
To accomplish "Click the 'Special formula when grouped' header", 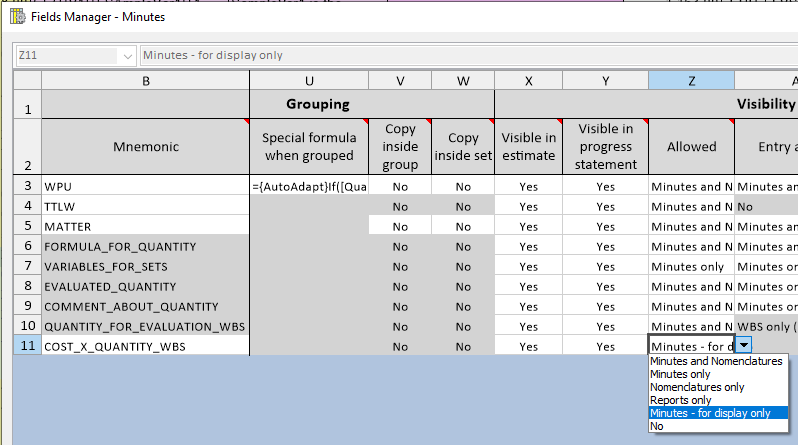I will [x=308, y=146].
